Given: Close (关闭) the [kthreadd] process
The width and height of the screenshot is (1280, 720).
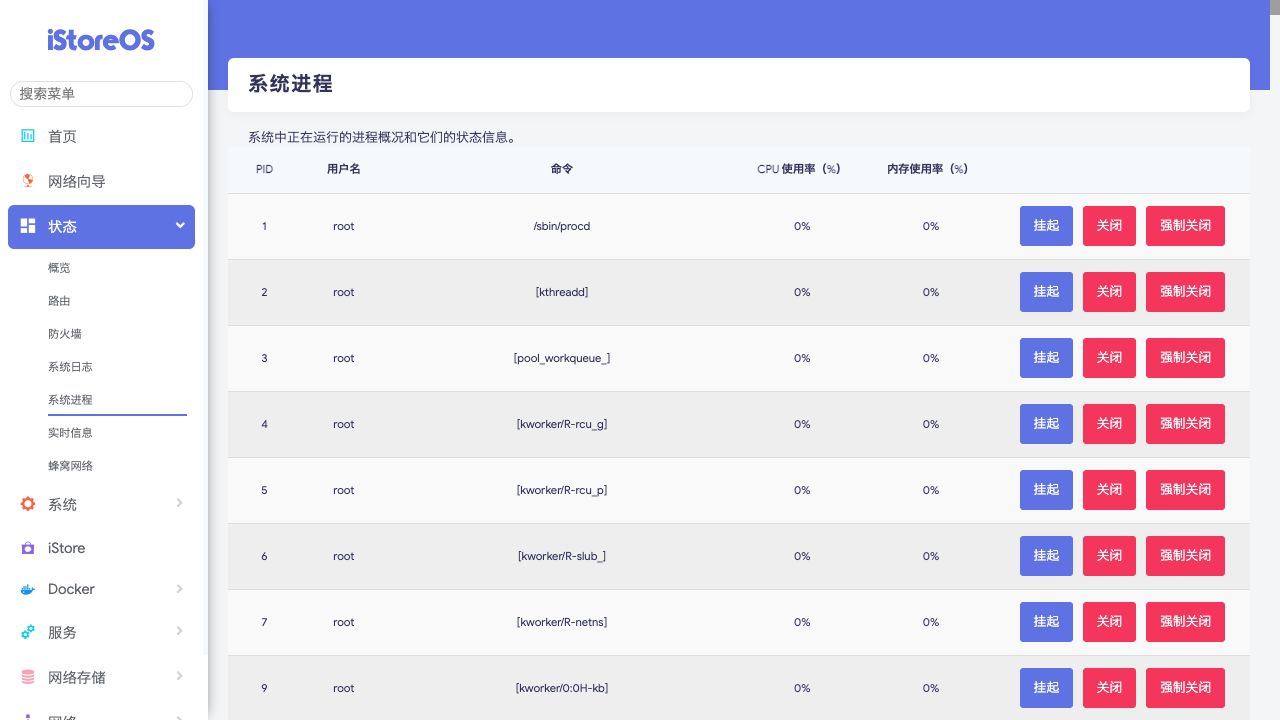Looking at the screenshot, I should pyautogui.click(x=1109, y=292).
